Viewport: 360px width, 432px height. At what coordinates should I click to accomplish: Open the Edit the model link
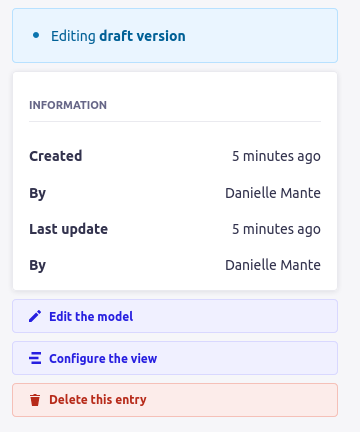pos(175,316)
